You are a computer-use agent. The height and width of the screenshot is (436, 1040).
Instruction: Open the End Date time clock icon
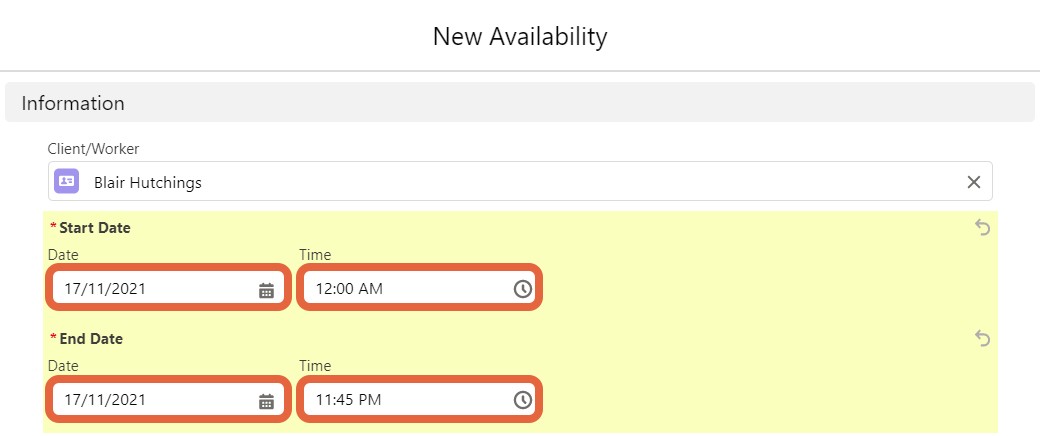click(523, 400)
